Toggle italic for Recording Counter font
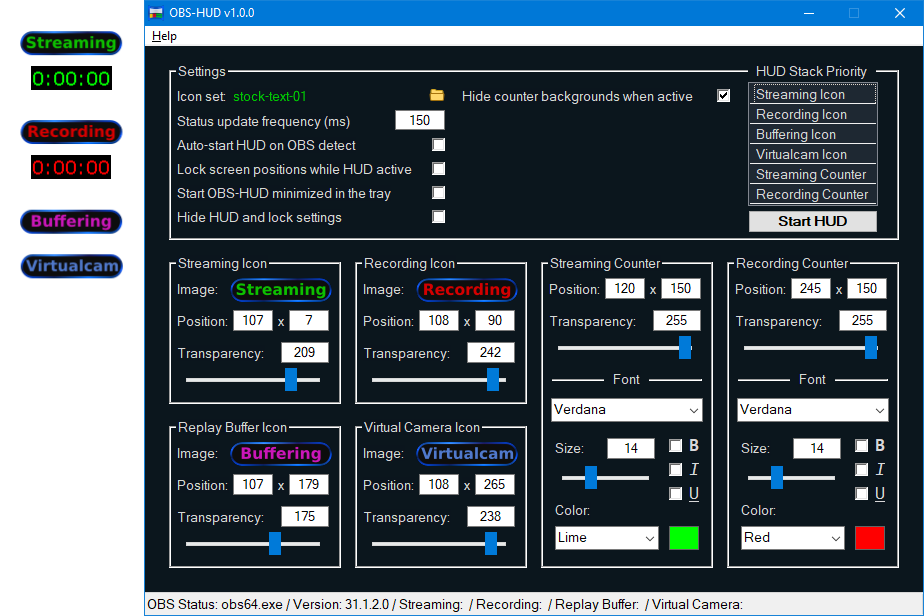Viewport: 924px width, 616px height. (x=862, y=469)
